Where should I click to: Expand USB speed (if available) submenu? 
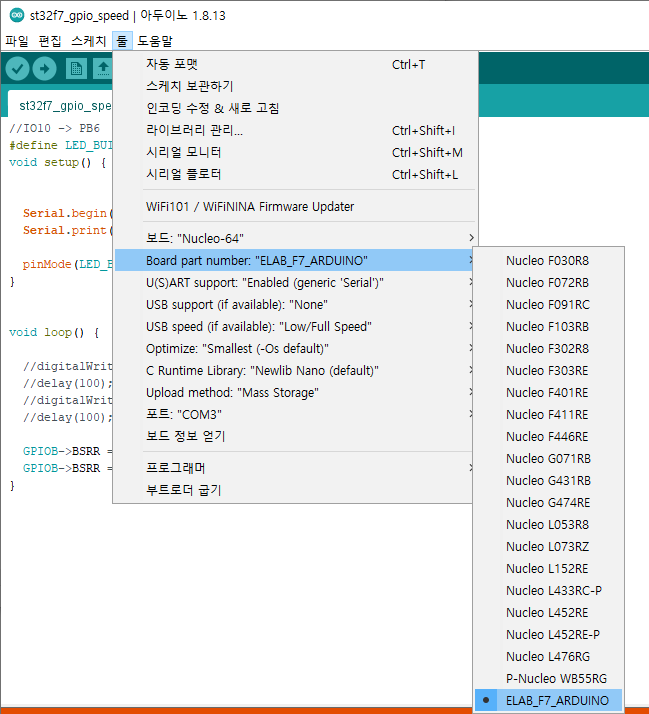coord(296,326)
